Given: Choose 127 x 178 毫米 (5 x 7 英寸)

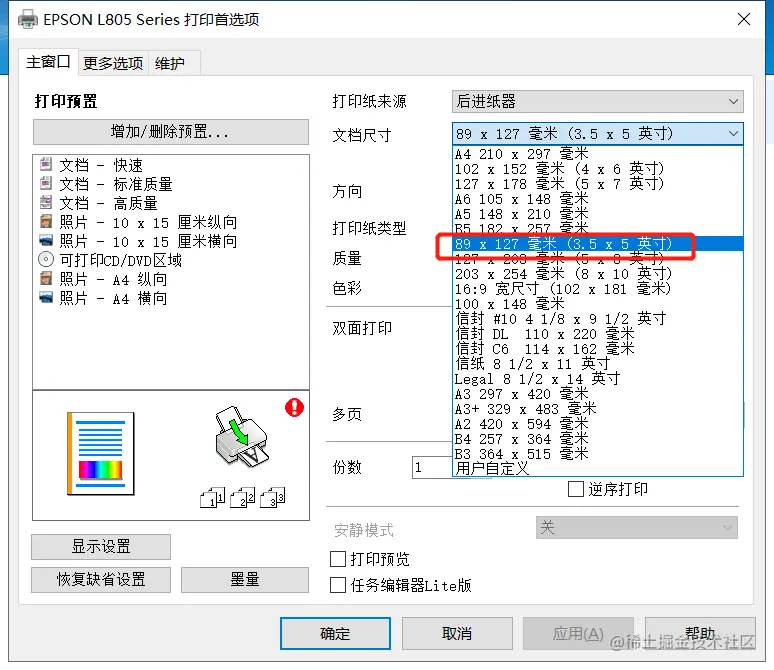Looking at the screenshot, I should (x=598, y=184).
